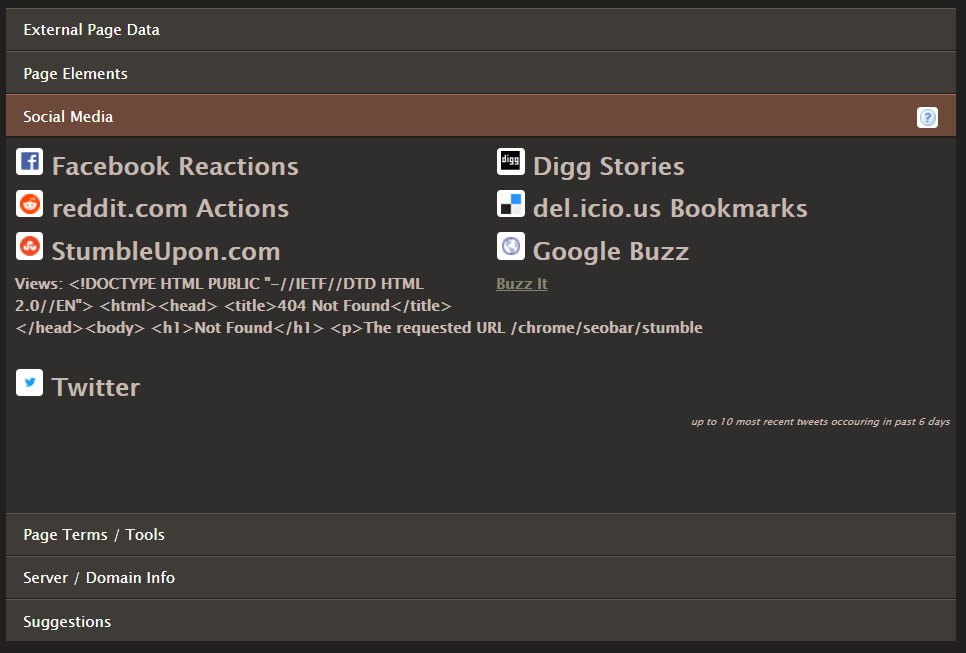This screenshot has width=966, height=653.
Task: Collapse the Social Media section header
Action: (68, 117)
